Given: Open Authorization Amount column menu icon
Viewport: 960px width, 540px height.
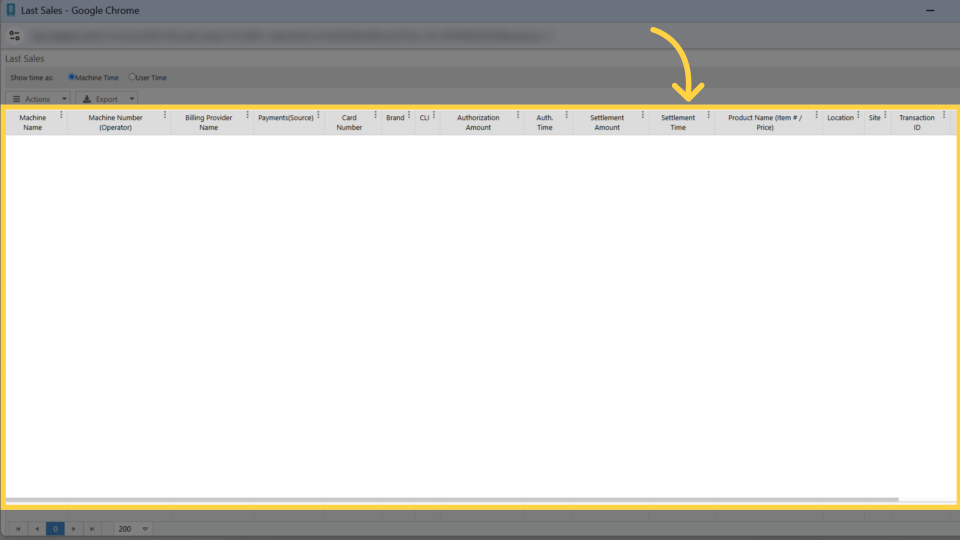Looking at the screenshot, I should click(517, 115).
